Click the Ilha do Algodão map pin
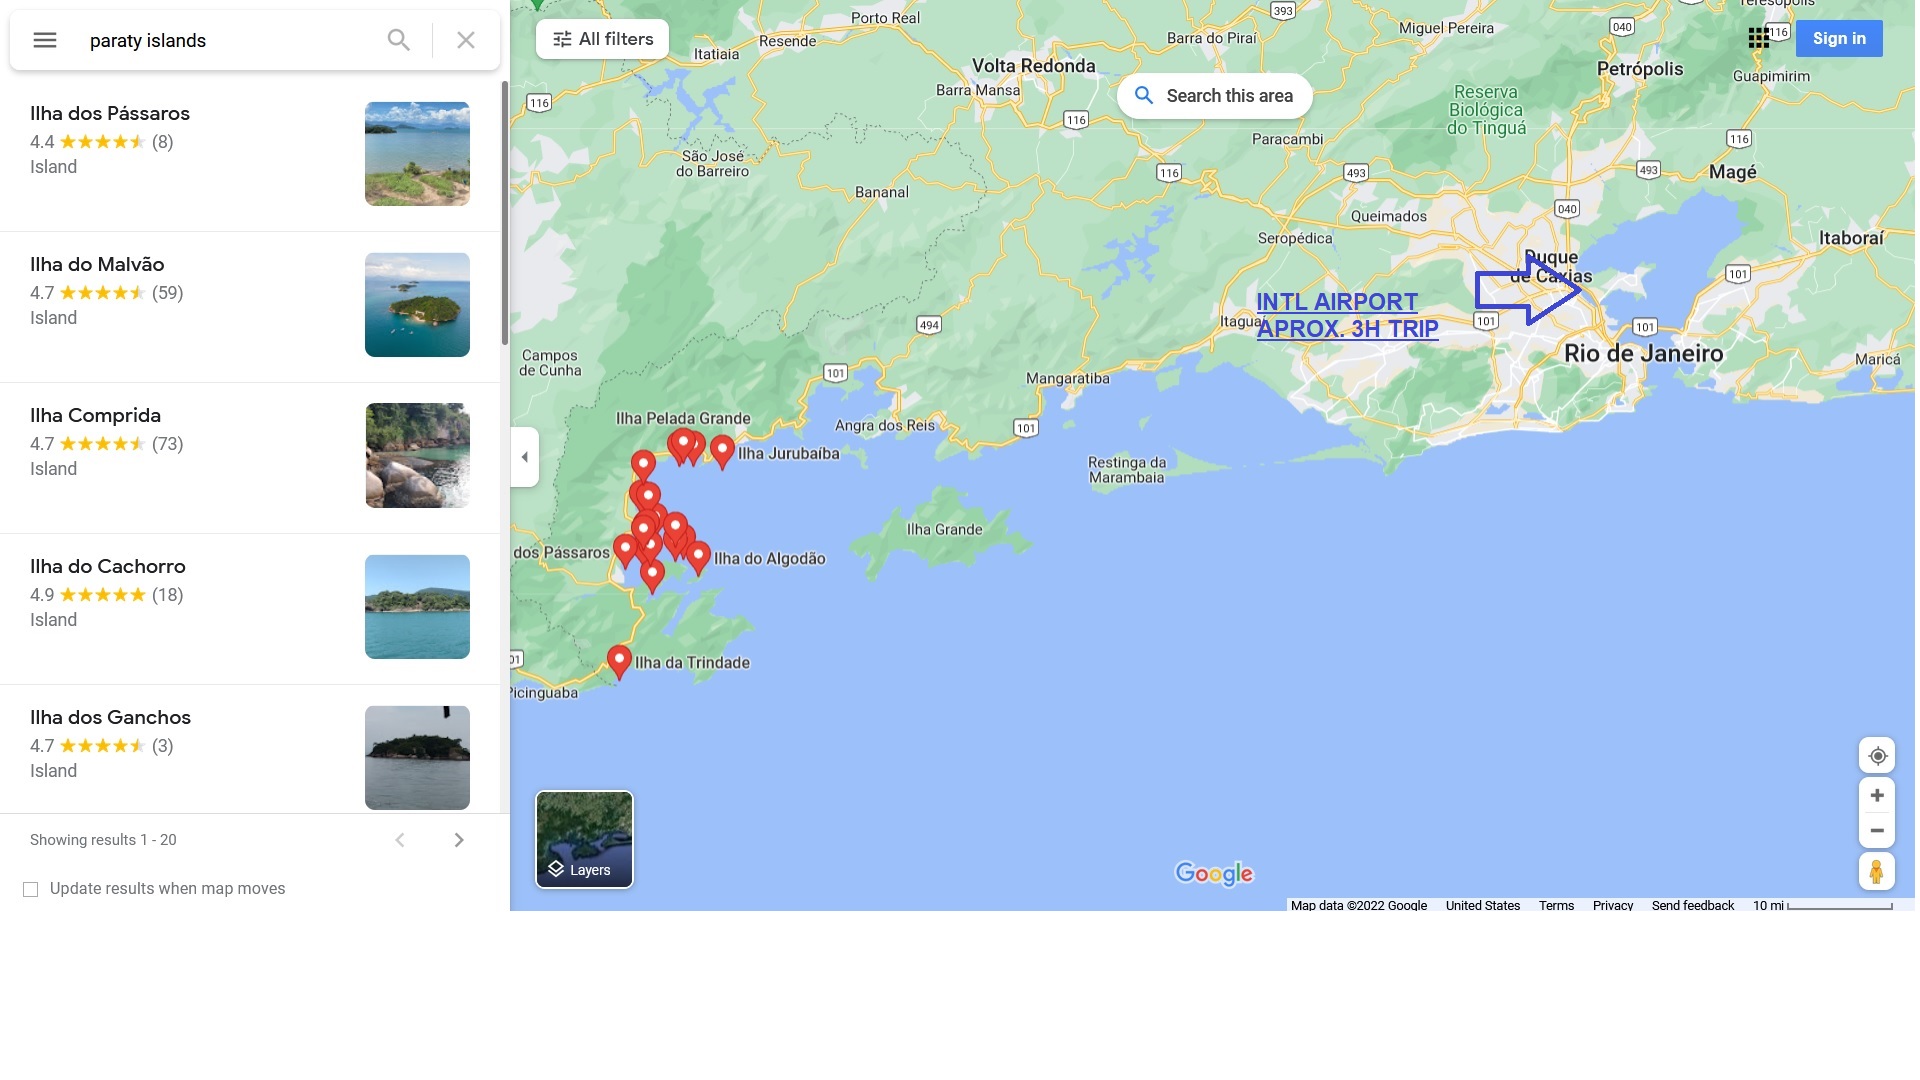 [698, 558]
